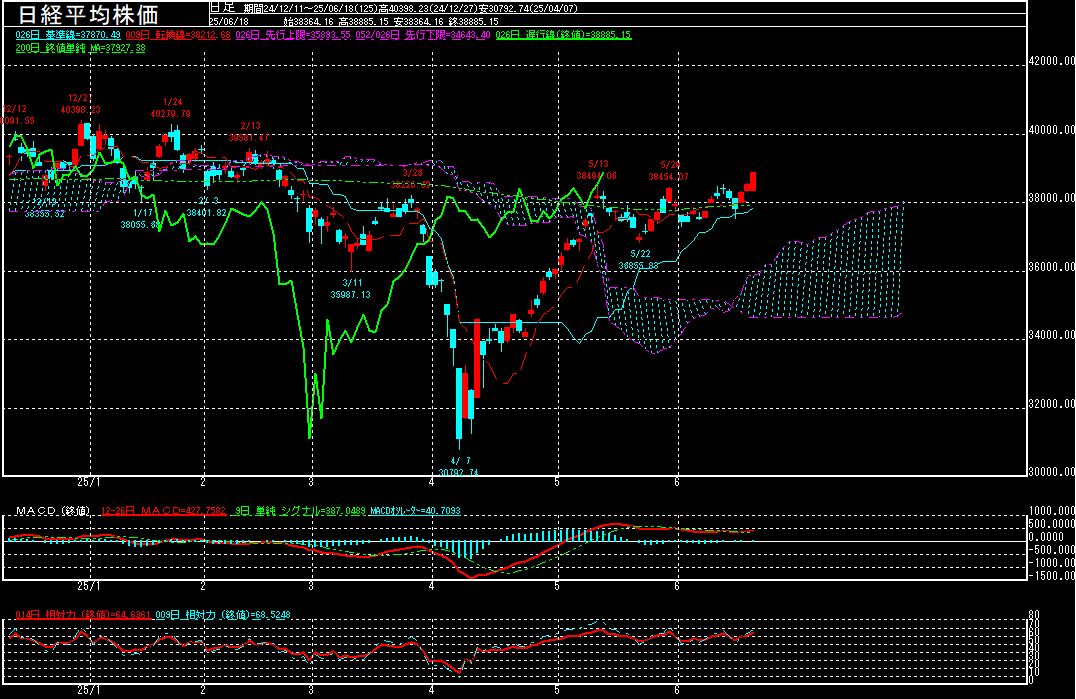Click the 009日 相対力(終値)=68.5248 legend
The width and height of the screenshot is (1076, 699).
[223, 615]
